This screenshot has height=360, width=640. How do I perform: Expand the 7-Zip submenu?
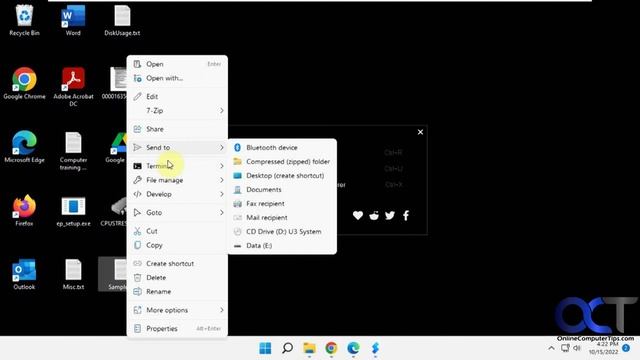tap(177, 111)
